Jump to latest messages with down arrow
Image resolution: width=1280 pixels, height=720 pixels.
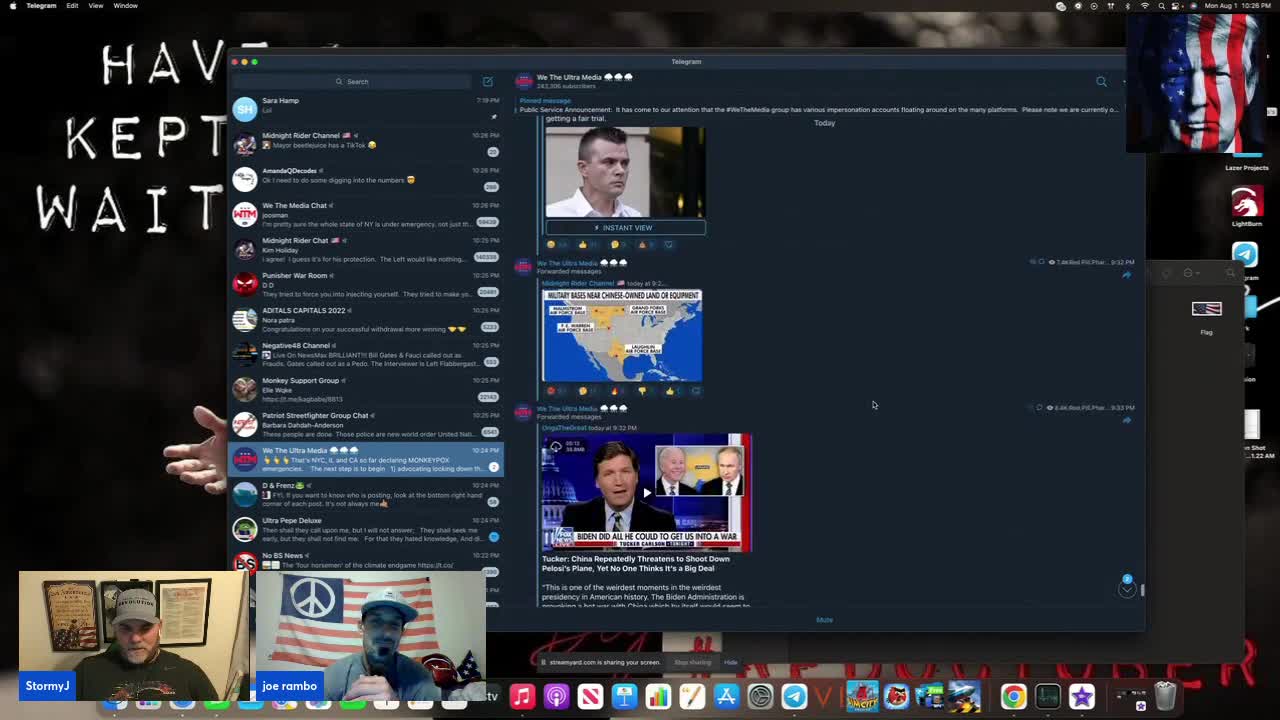coord(1127,589)
